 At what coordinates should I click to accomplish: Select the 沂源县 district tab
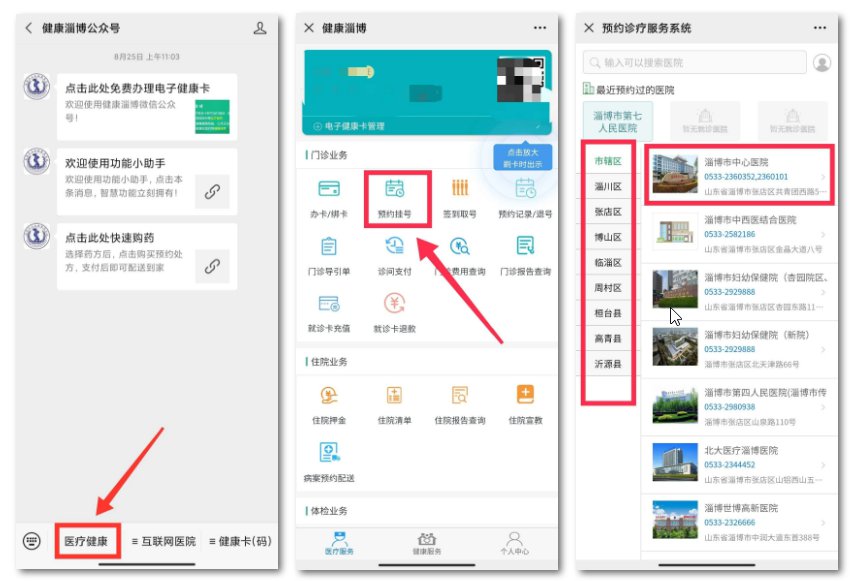608,364
